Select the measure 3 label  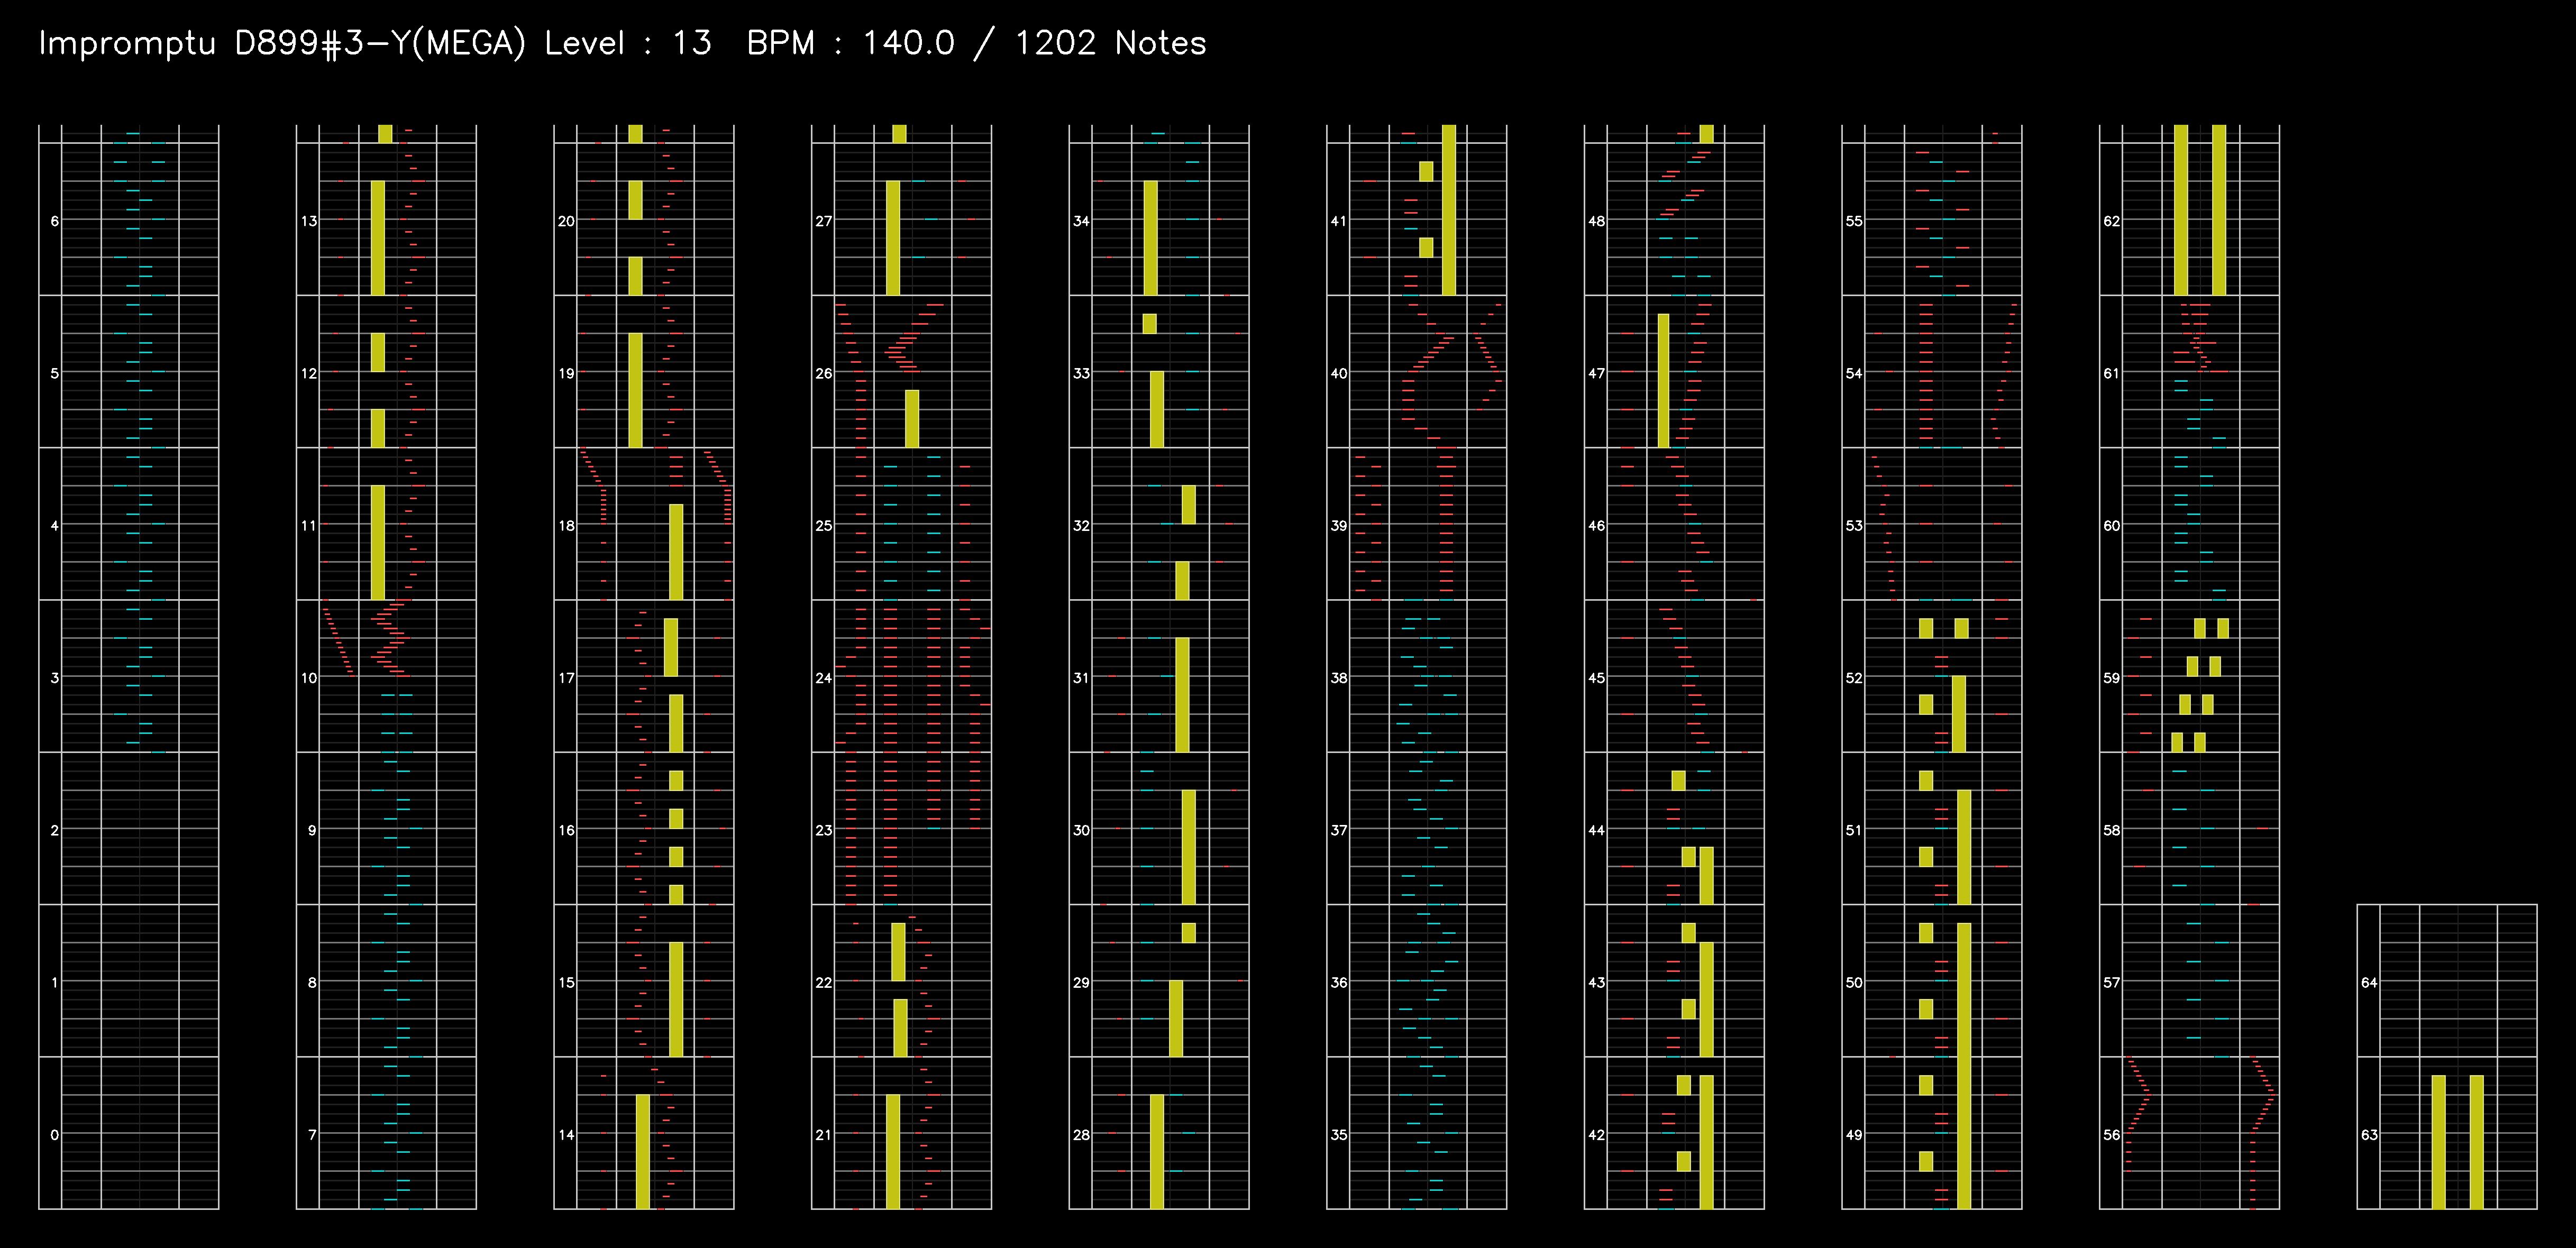point(54,677)
